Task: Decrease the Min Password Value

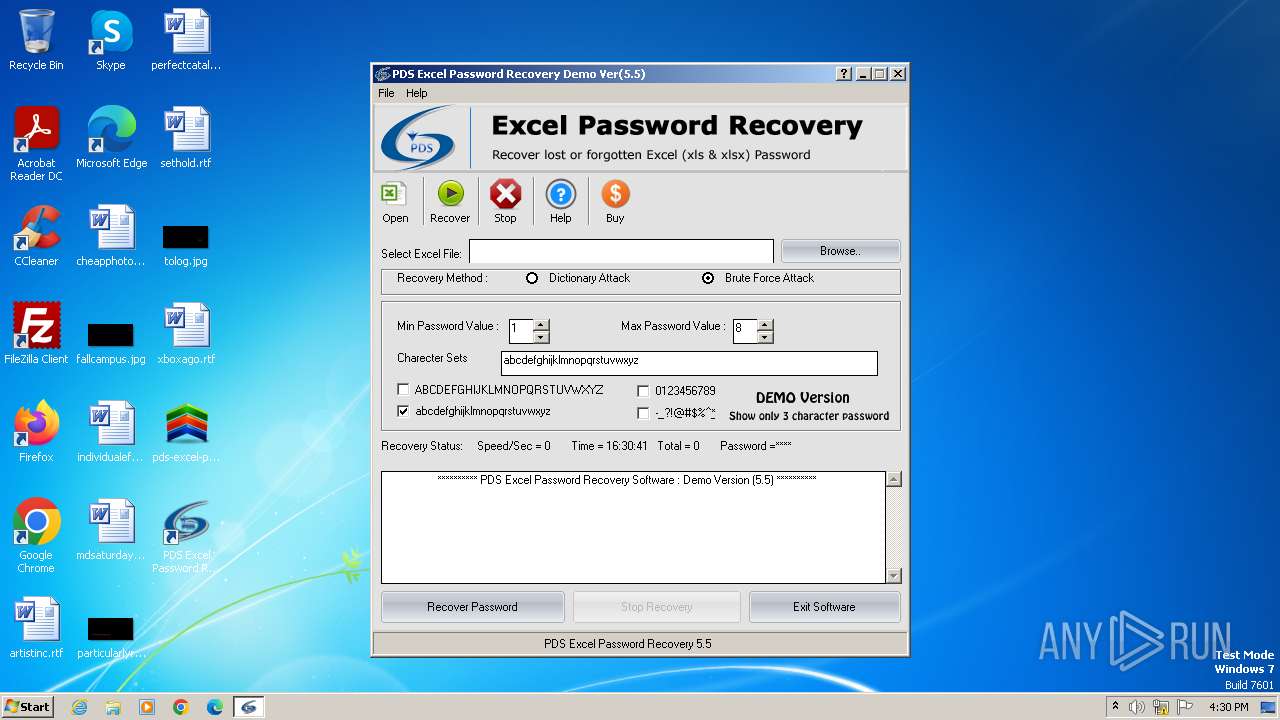Action: (x=541, y=337)
